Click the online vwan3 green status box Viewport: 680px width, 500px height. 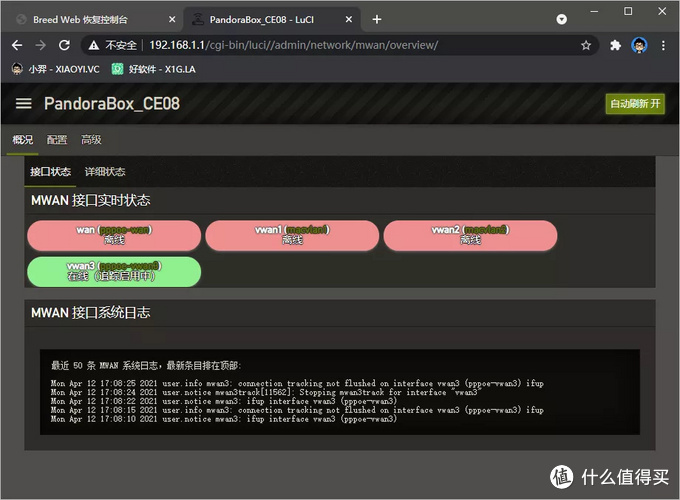[x=113, y=271]
